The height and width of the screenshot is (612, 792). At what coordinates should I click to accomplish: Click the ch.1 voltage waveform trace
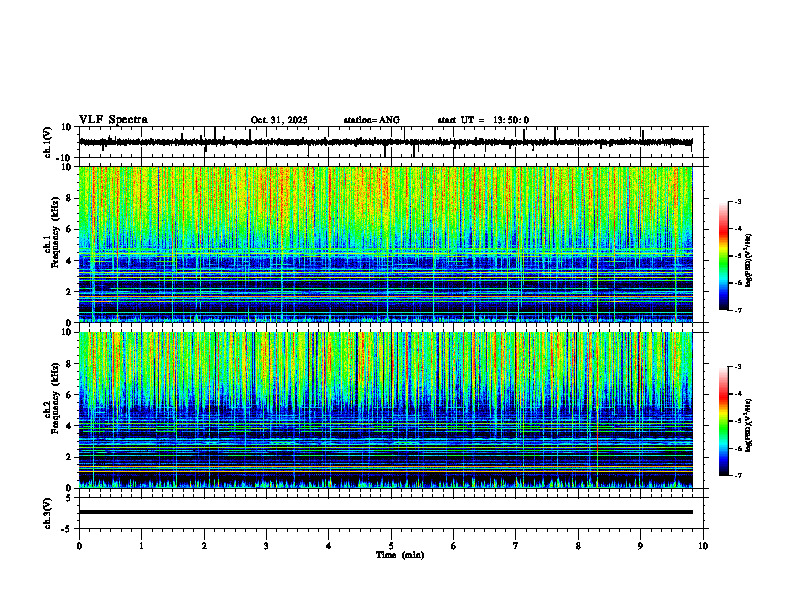pyautogui.click(x=385, y=142)
